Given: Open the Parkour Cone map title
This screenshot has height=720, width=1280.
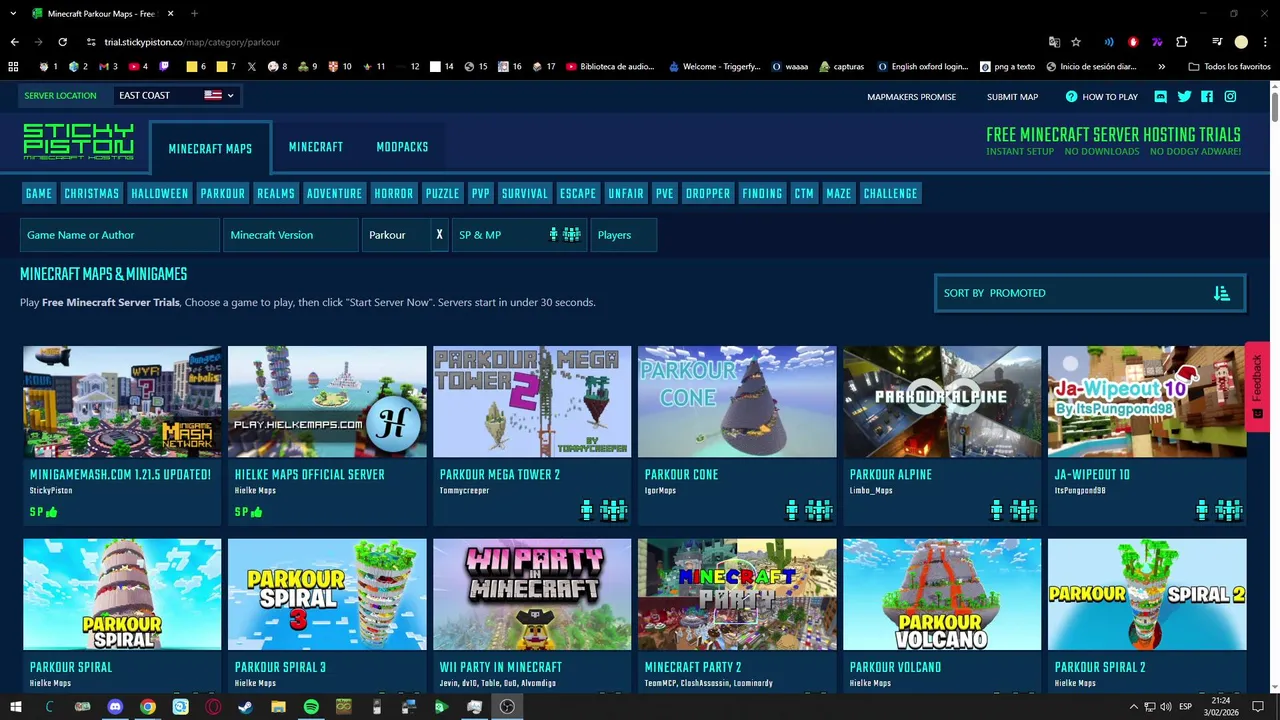Looking at the screenshot, I should 681,475.
